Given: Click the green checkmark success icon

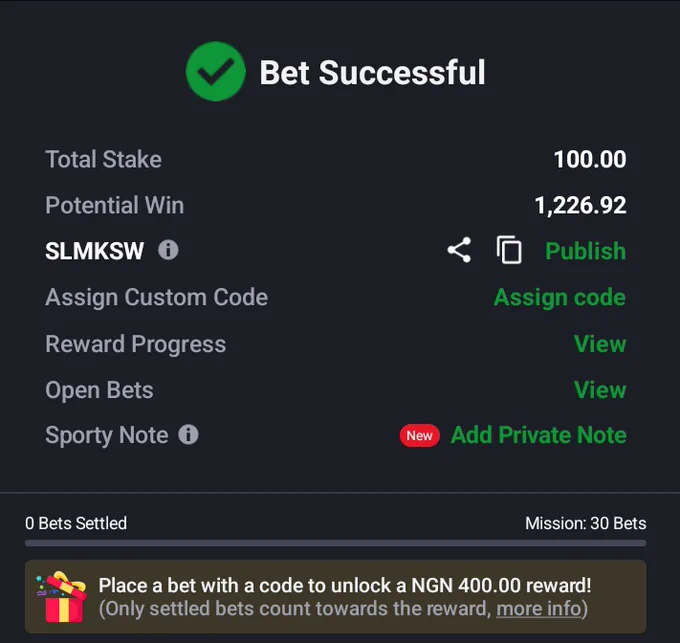Looking at the screenshot, I should click(216, 72).
